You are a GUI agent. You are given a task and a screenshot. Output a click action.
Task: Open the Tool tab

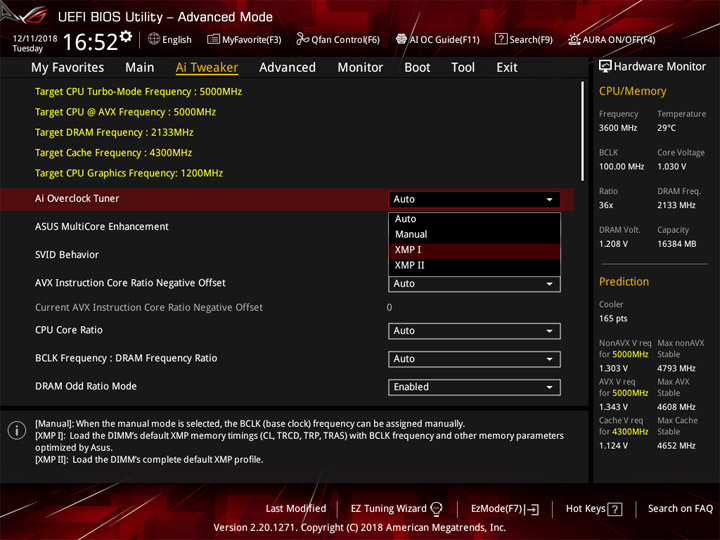click(x=463, y=68)
